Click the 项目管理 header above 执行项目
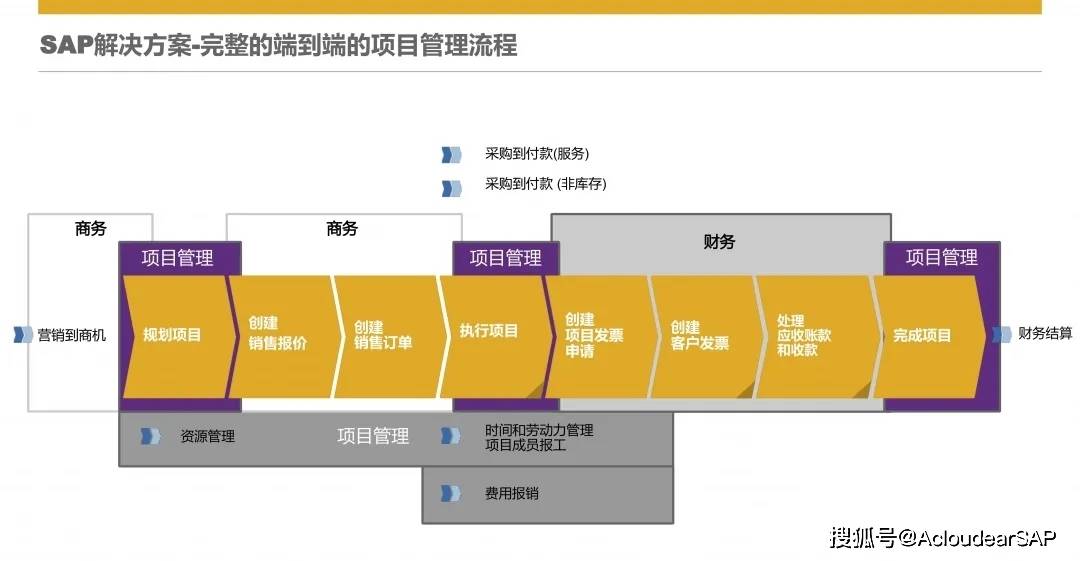 (x=506, y=258)
